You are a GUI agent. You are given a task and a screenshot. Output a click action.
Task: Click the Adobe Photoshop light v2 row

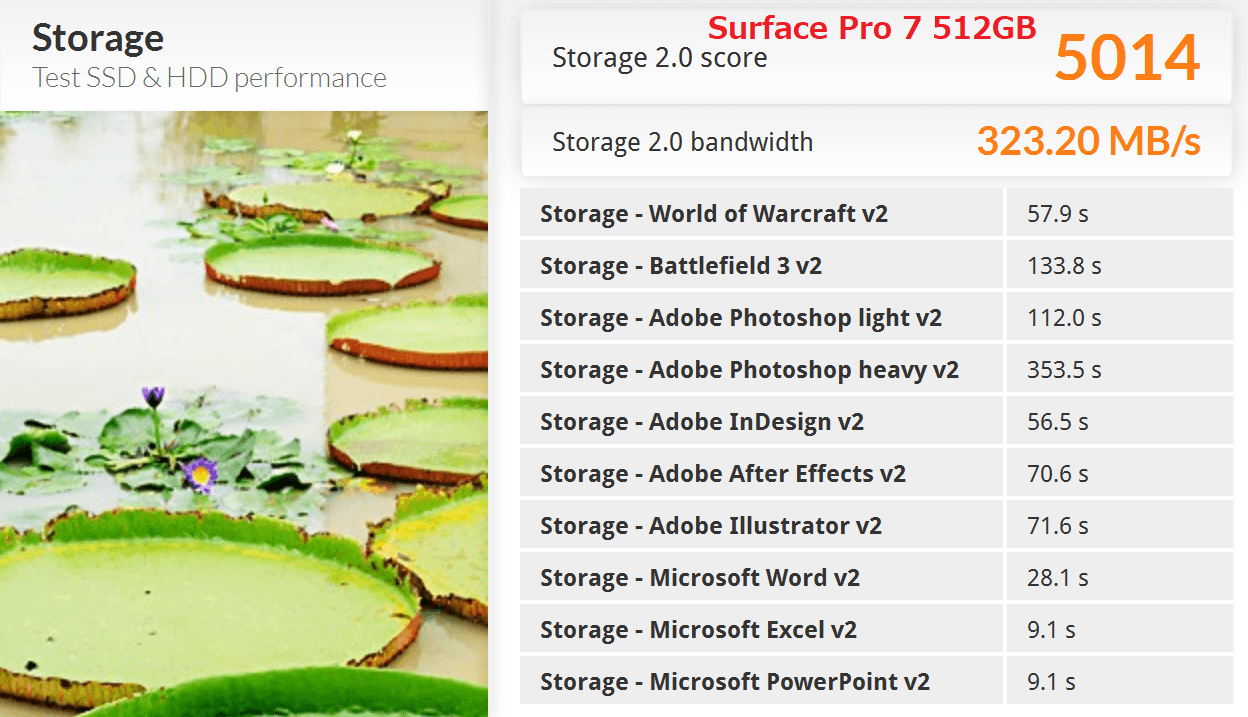point(875,318)
